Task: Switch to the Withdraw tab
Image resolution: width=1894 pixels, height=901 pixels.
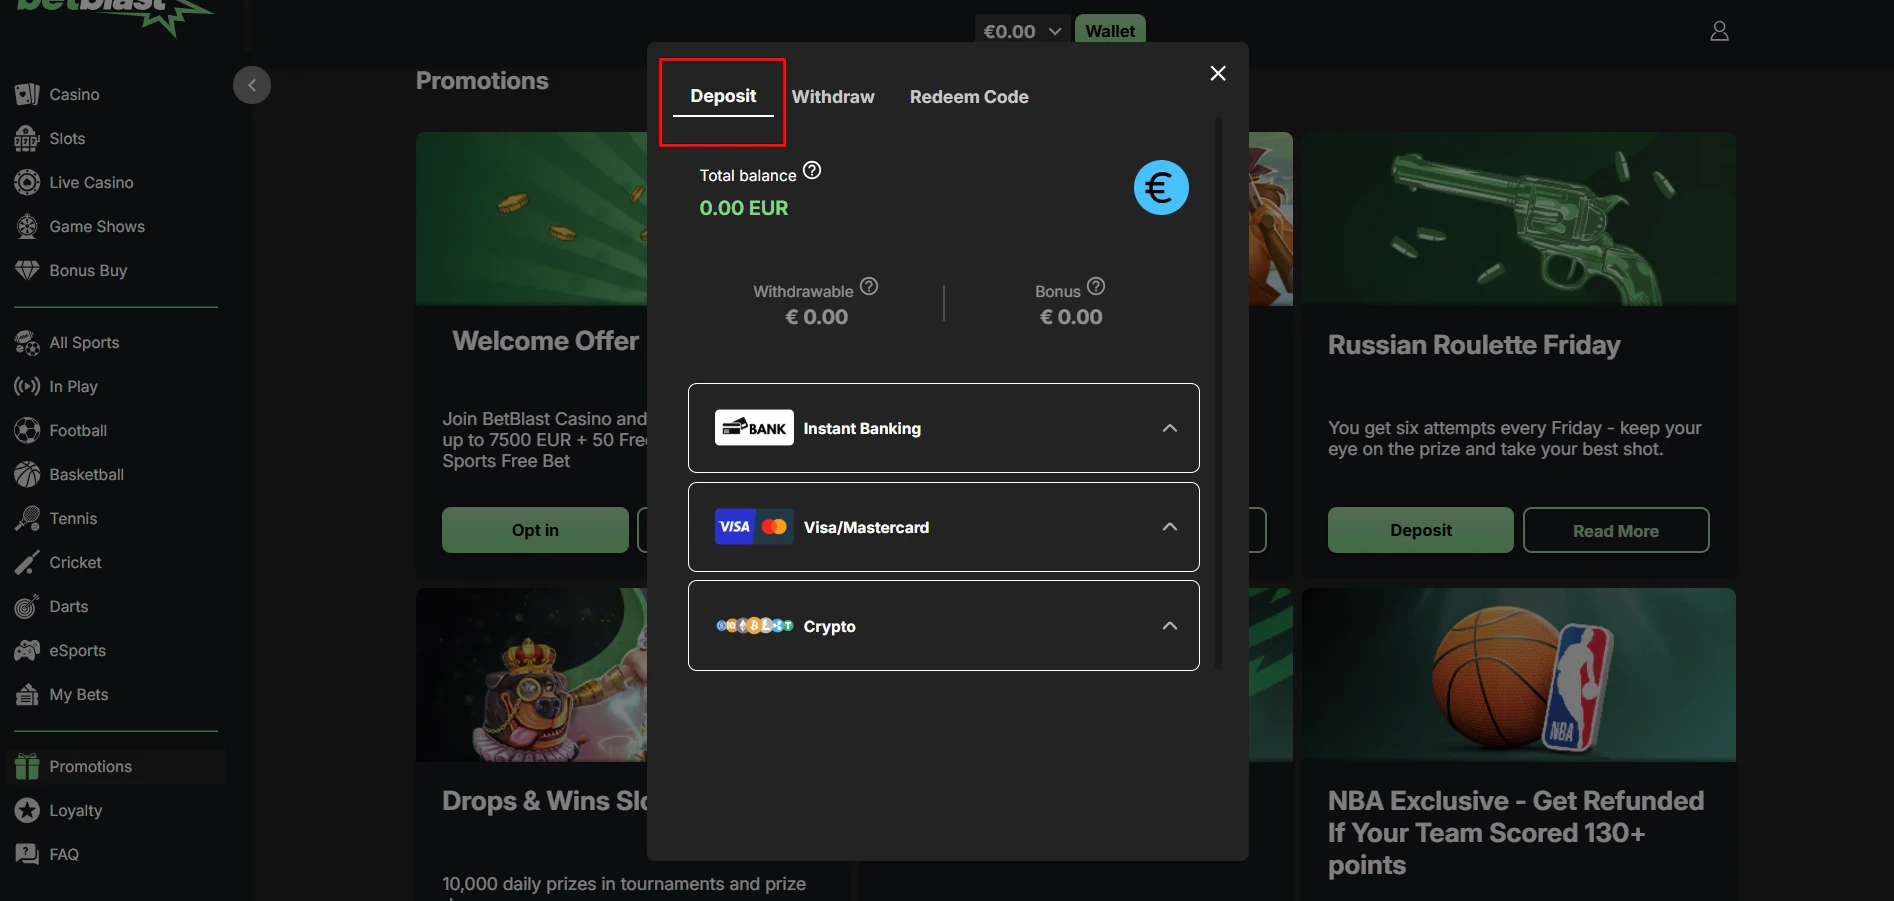Action: click(833, 97)
